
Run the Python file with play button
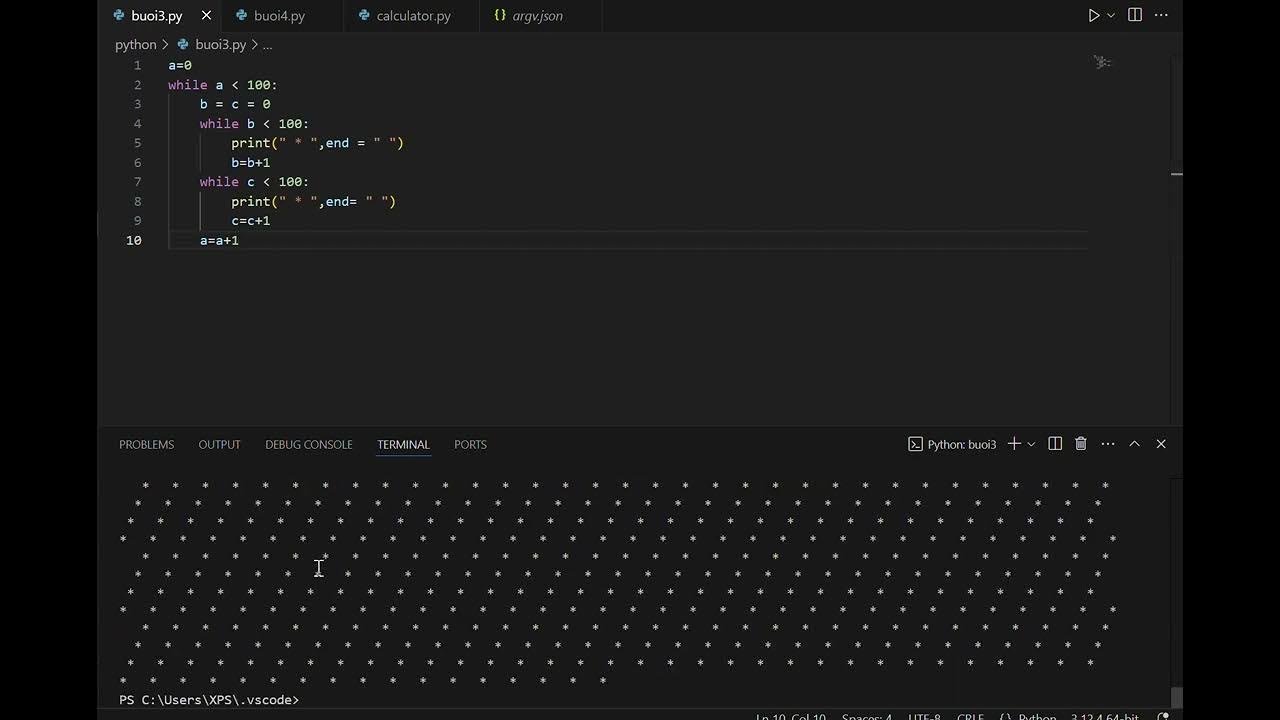point(1094,16)
